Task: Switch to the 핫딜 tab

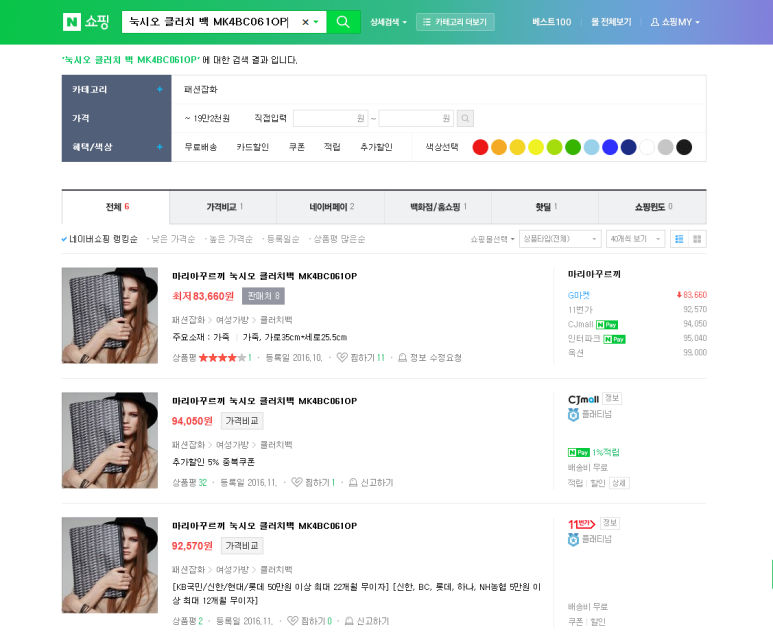Action: pos(545,207)
